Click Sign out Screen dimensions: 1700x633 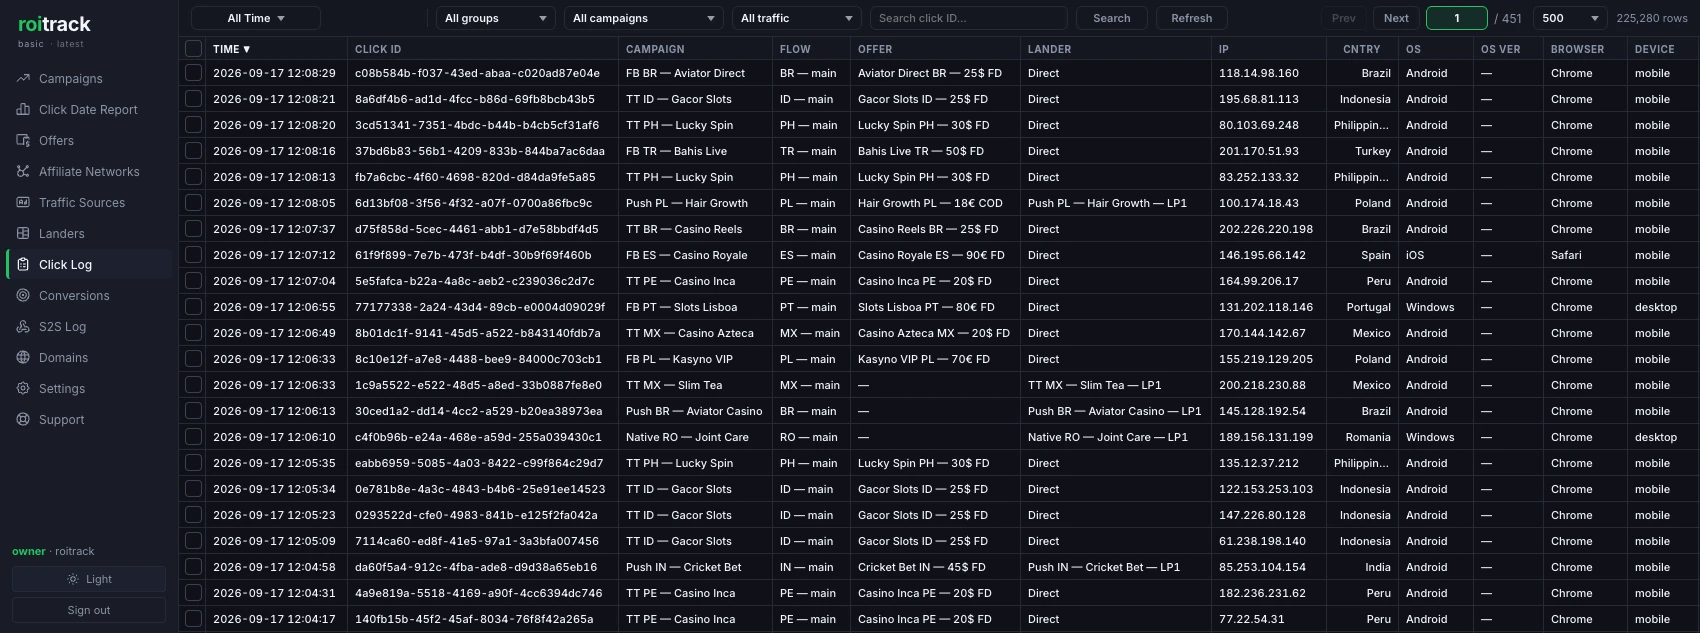coord(89,610)
